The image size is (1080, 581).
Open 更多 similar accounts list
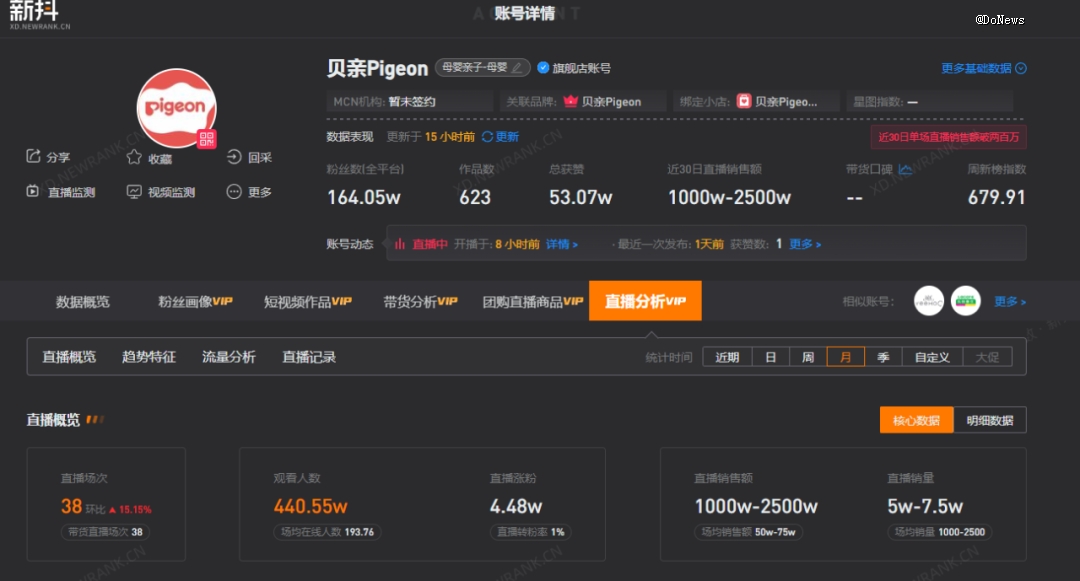tap(1009, 300)
